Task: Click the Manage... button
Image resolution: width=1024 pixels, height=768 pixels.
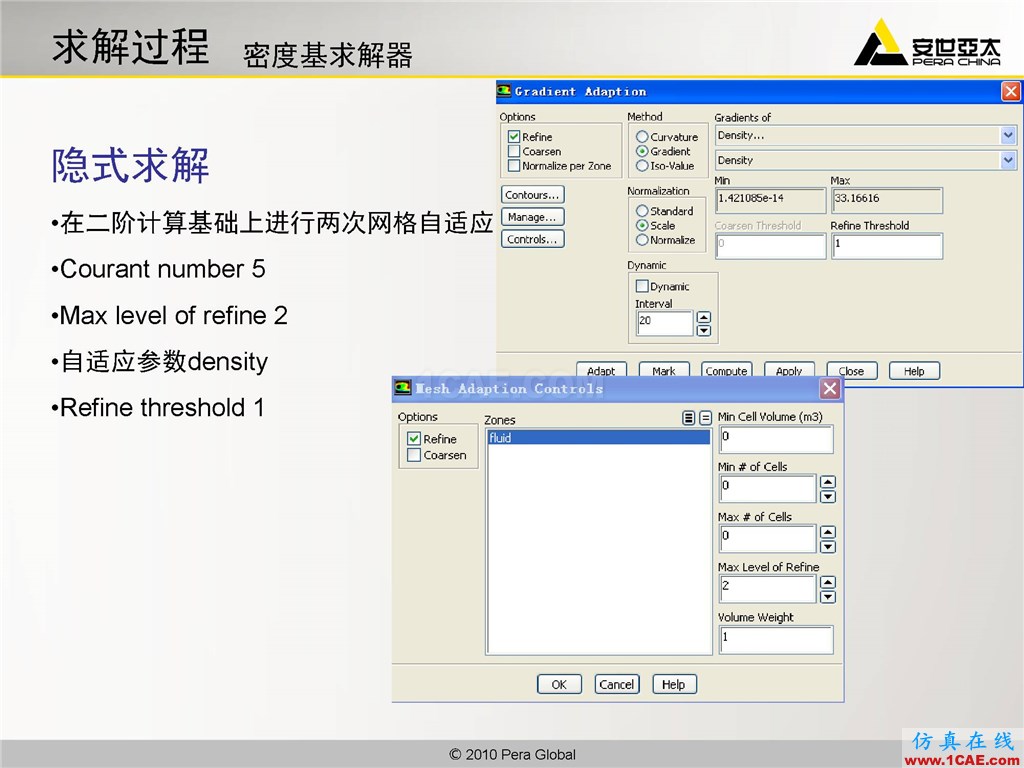Action: [532, 217]
